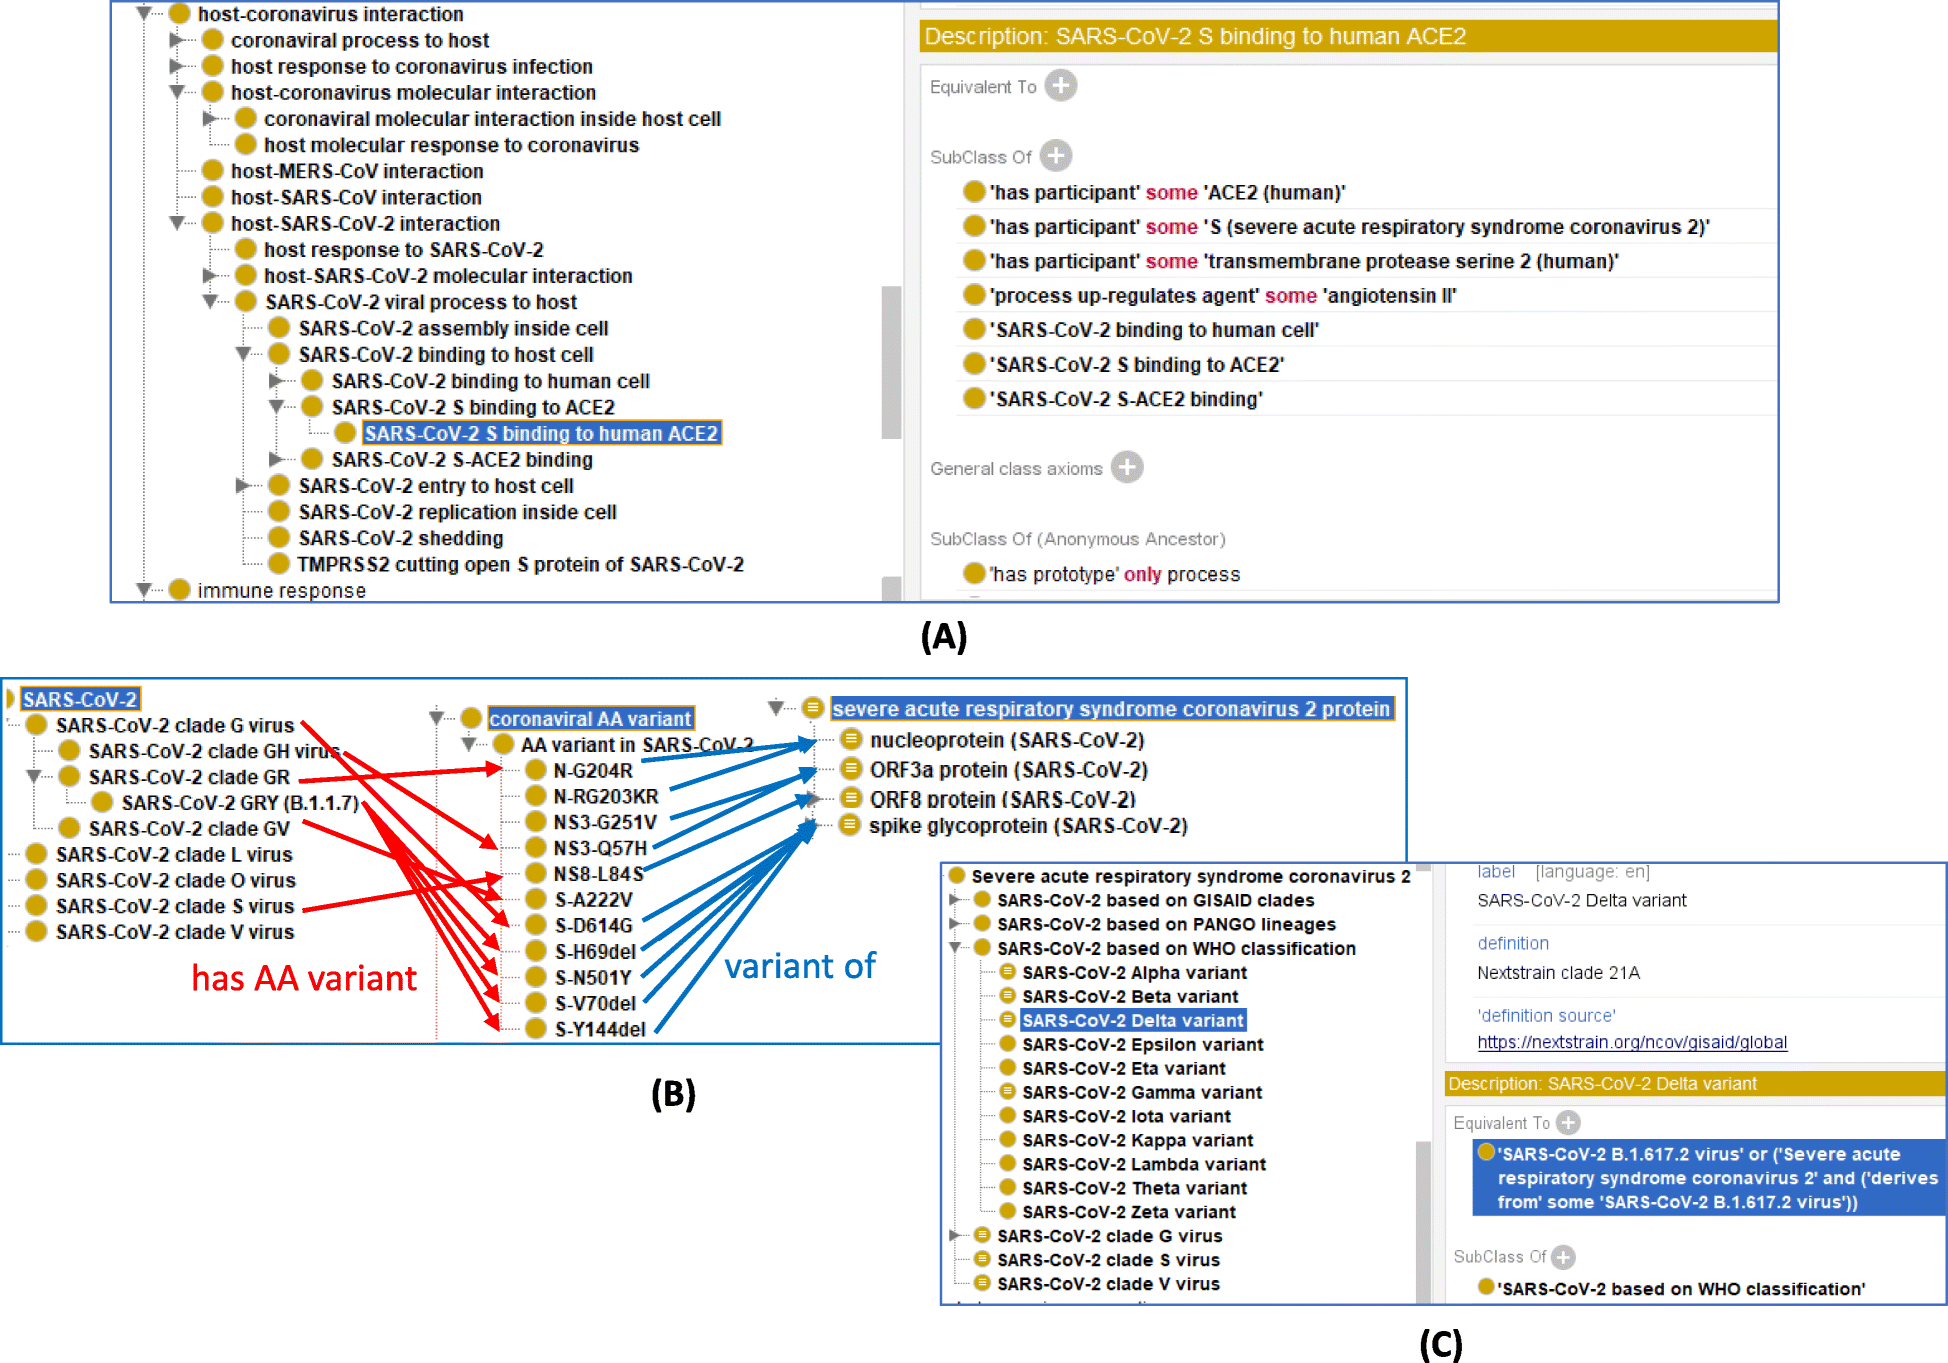Click the label value SARS-CoV-2 Delta variant
Screen dimensions: 1948x1363
(x=1582, y=900)
